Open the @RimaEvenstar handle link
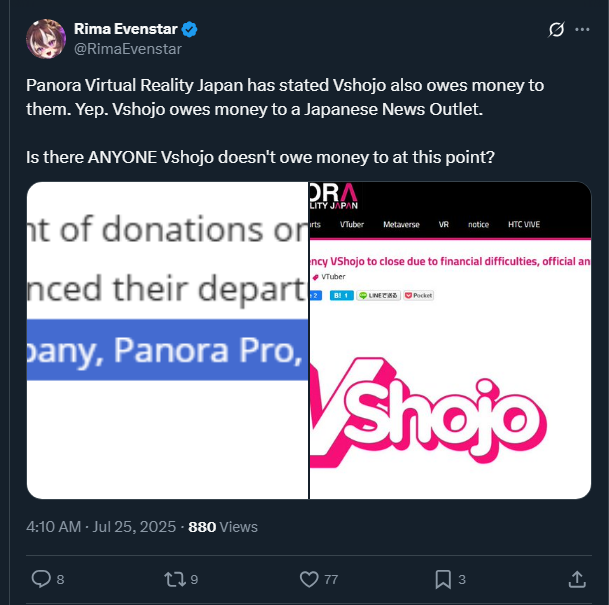The height and width of the screenshot is (605, 609). 128,49
